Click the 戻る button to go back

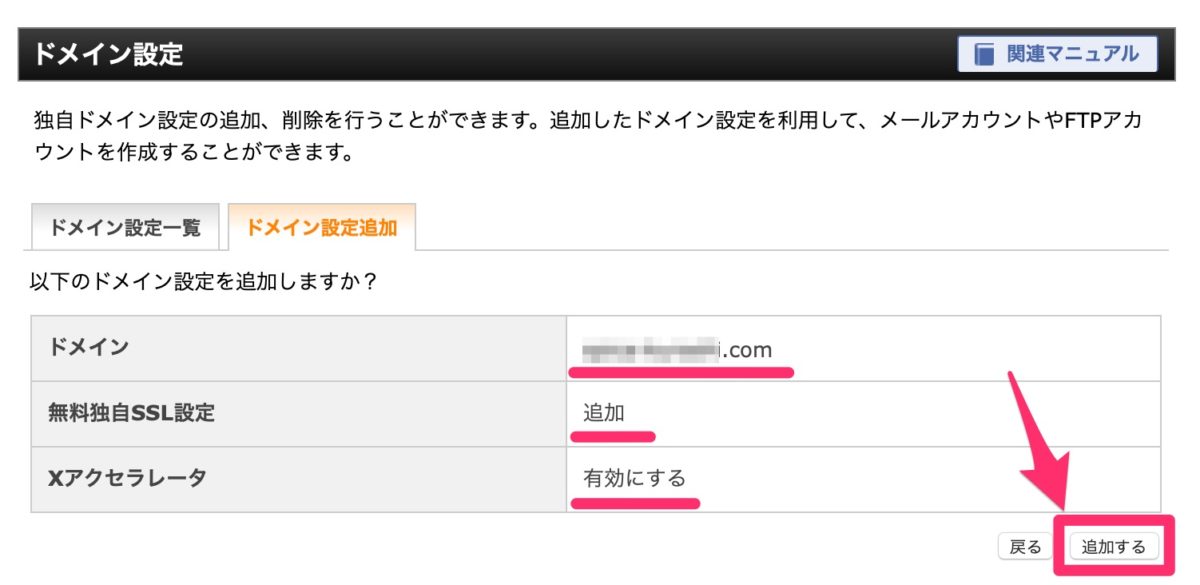coord(1025,547)
